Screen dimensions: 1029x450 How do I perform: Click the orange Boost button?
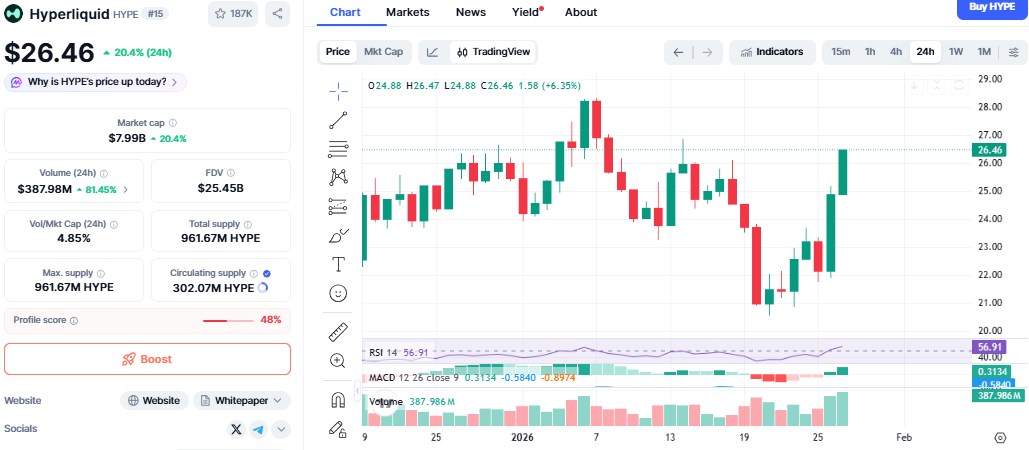pos(148,359)
